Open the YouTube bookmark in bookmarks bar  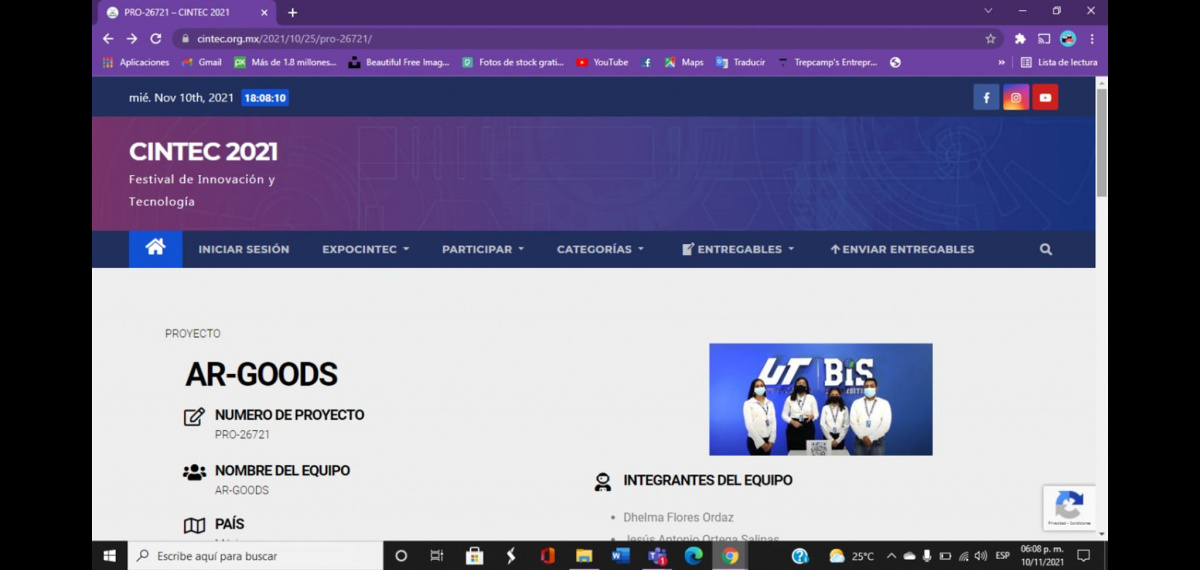pos(602,62)
